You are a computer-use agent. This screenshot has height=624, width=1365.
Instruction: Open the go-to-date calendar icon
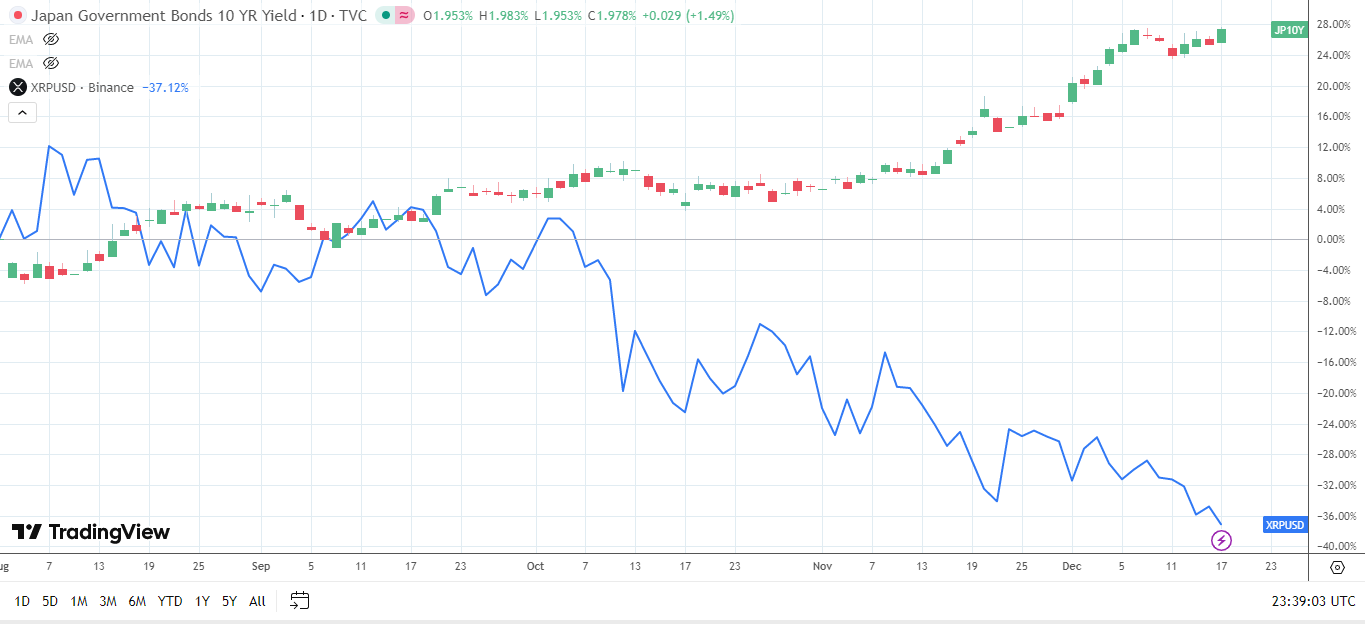(x=297, y=601)
